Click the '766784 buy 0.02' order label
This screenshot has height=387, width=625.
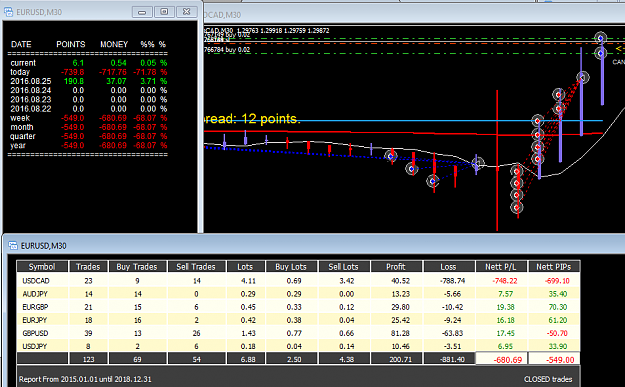point(227,49)
